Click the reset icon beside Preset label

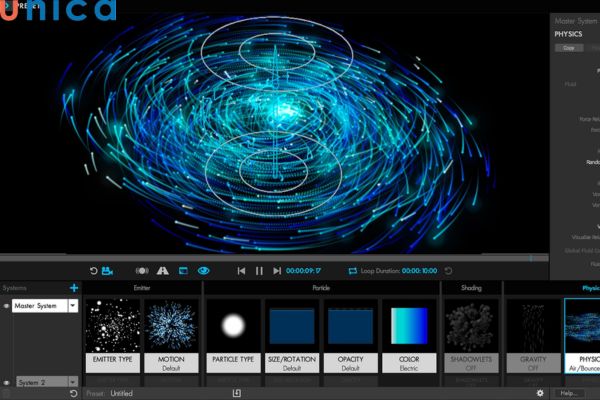coord(73,393)
